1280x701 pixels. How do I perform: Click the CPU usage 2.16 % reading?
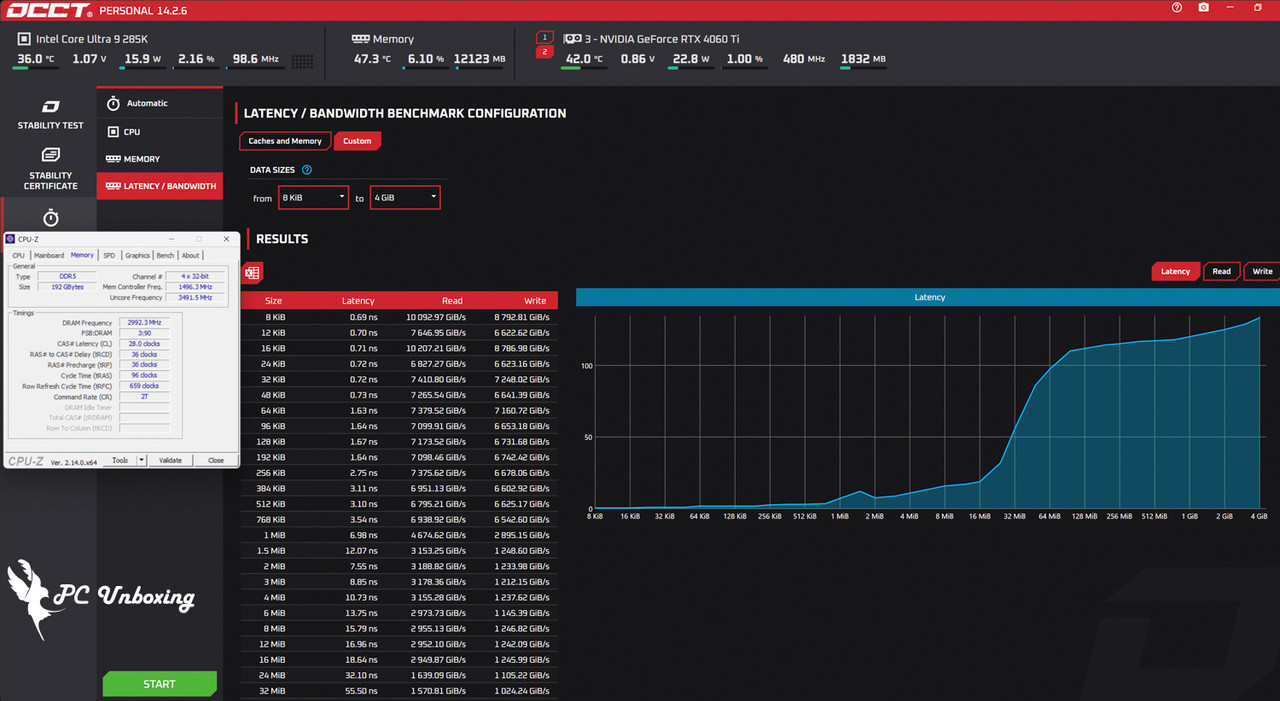click(196, 59)
